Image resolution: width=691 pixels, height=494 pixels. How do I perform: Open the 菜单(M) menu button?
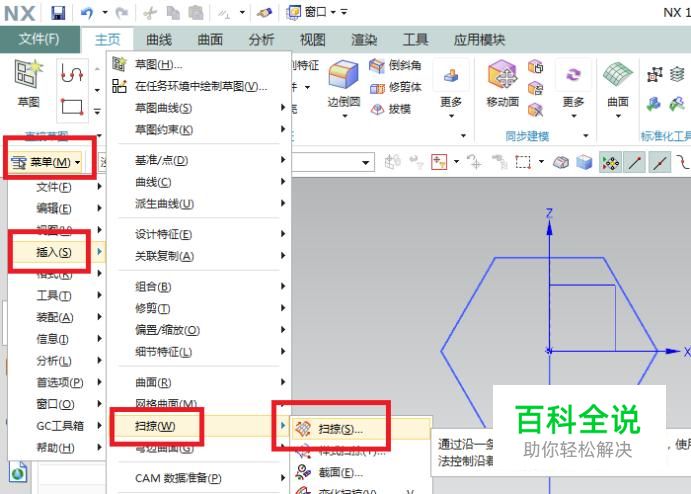coord(46,163)
